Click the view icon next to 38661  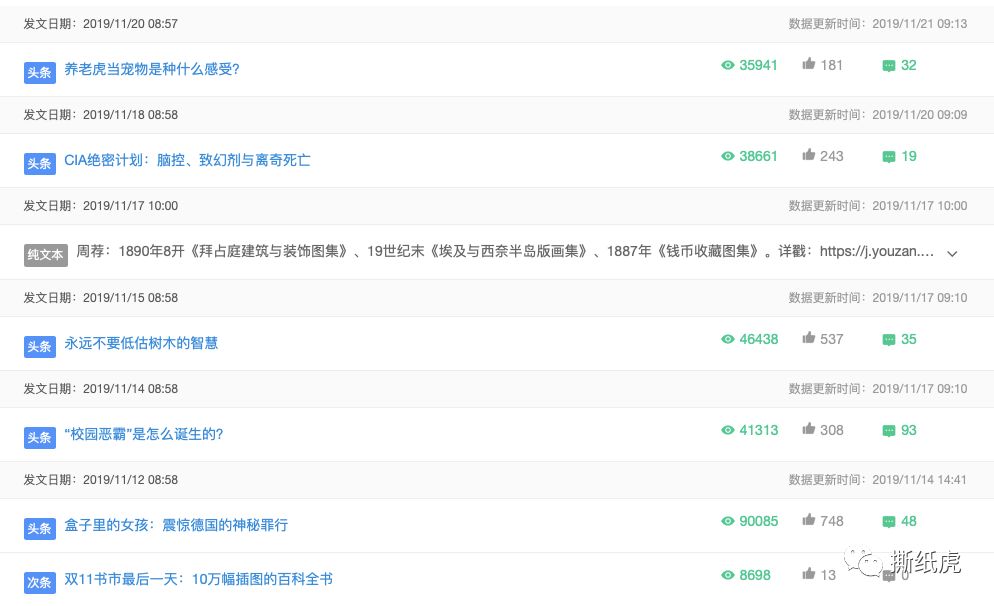[x=729, y=156]
